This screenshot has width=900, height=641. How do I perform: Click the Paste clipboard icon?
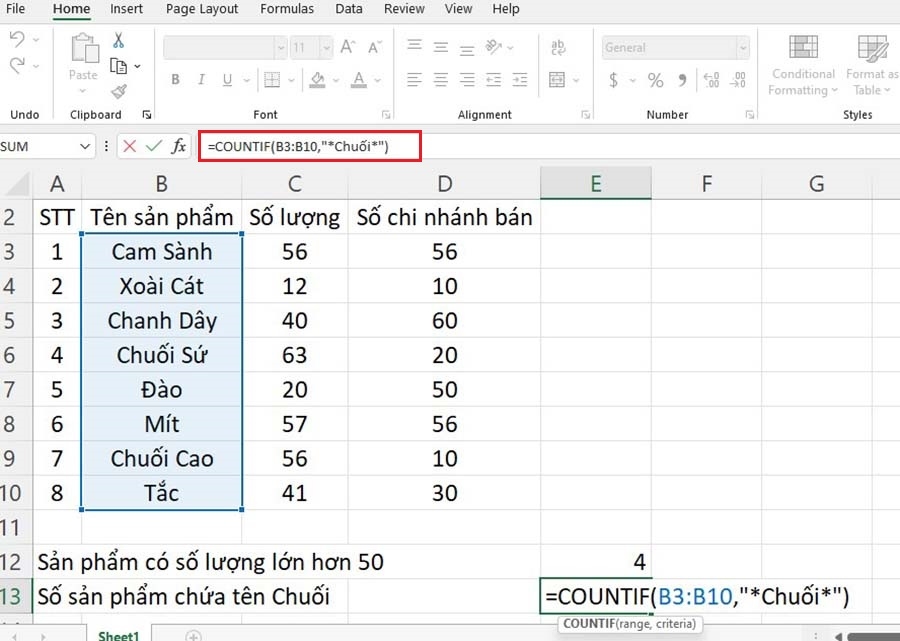(x=84, y=47)
